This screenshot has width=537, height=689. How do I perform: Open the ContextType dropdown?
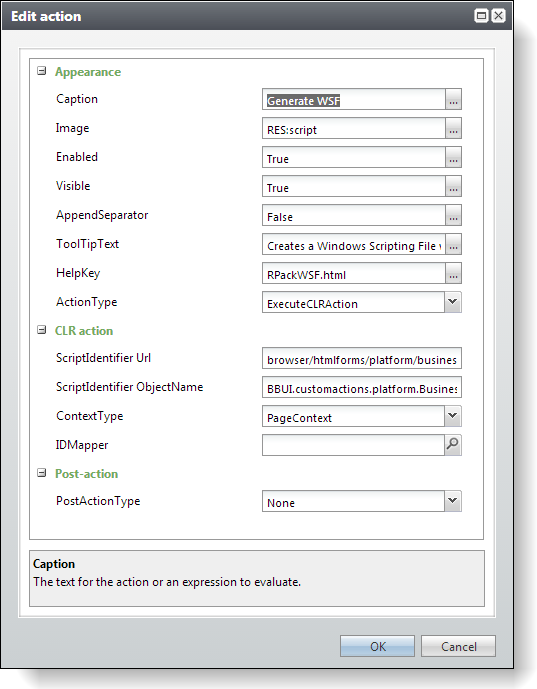[453, 416]
